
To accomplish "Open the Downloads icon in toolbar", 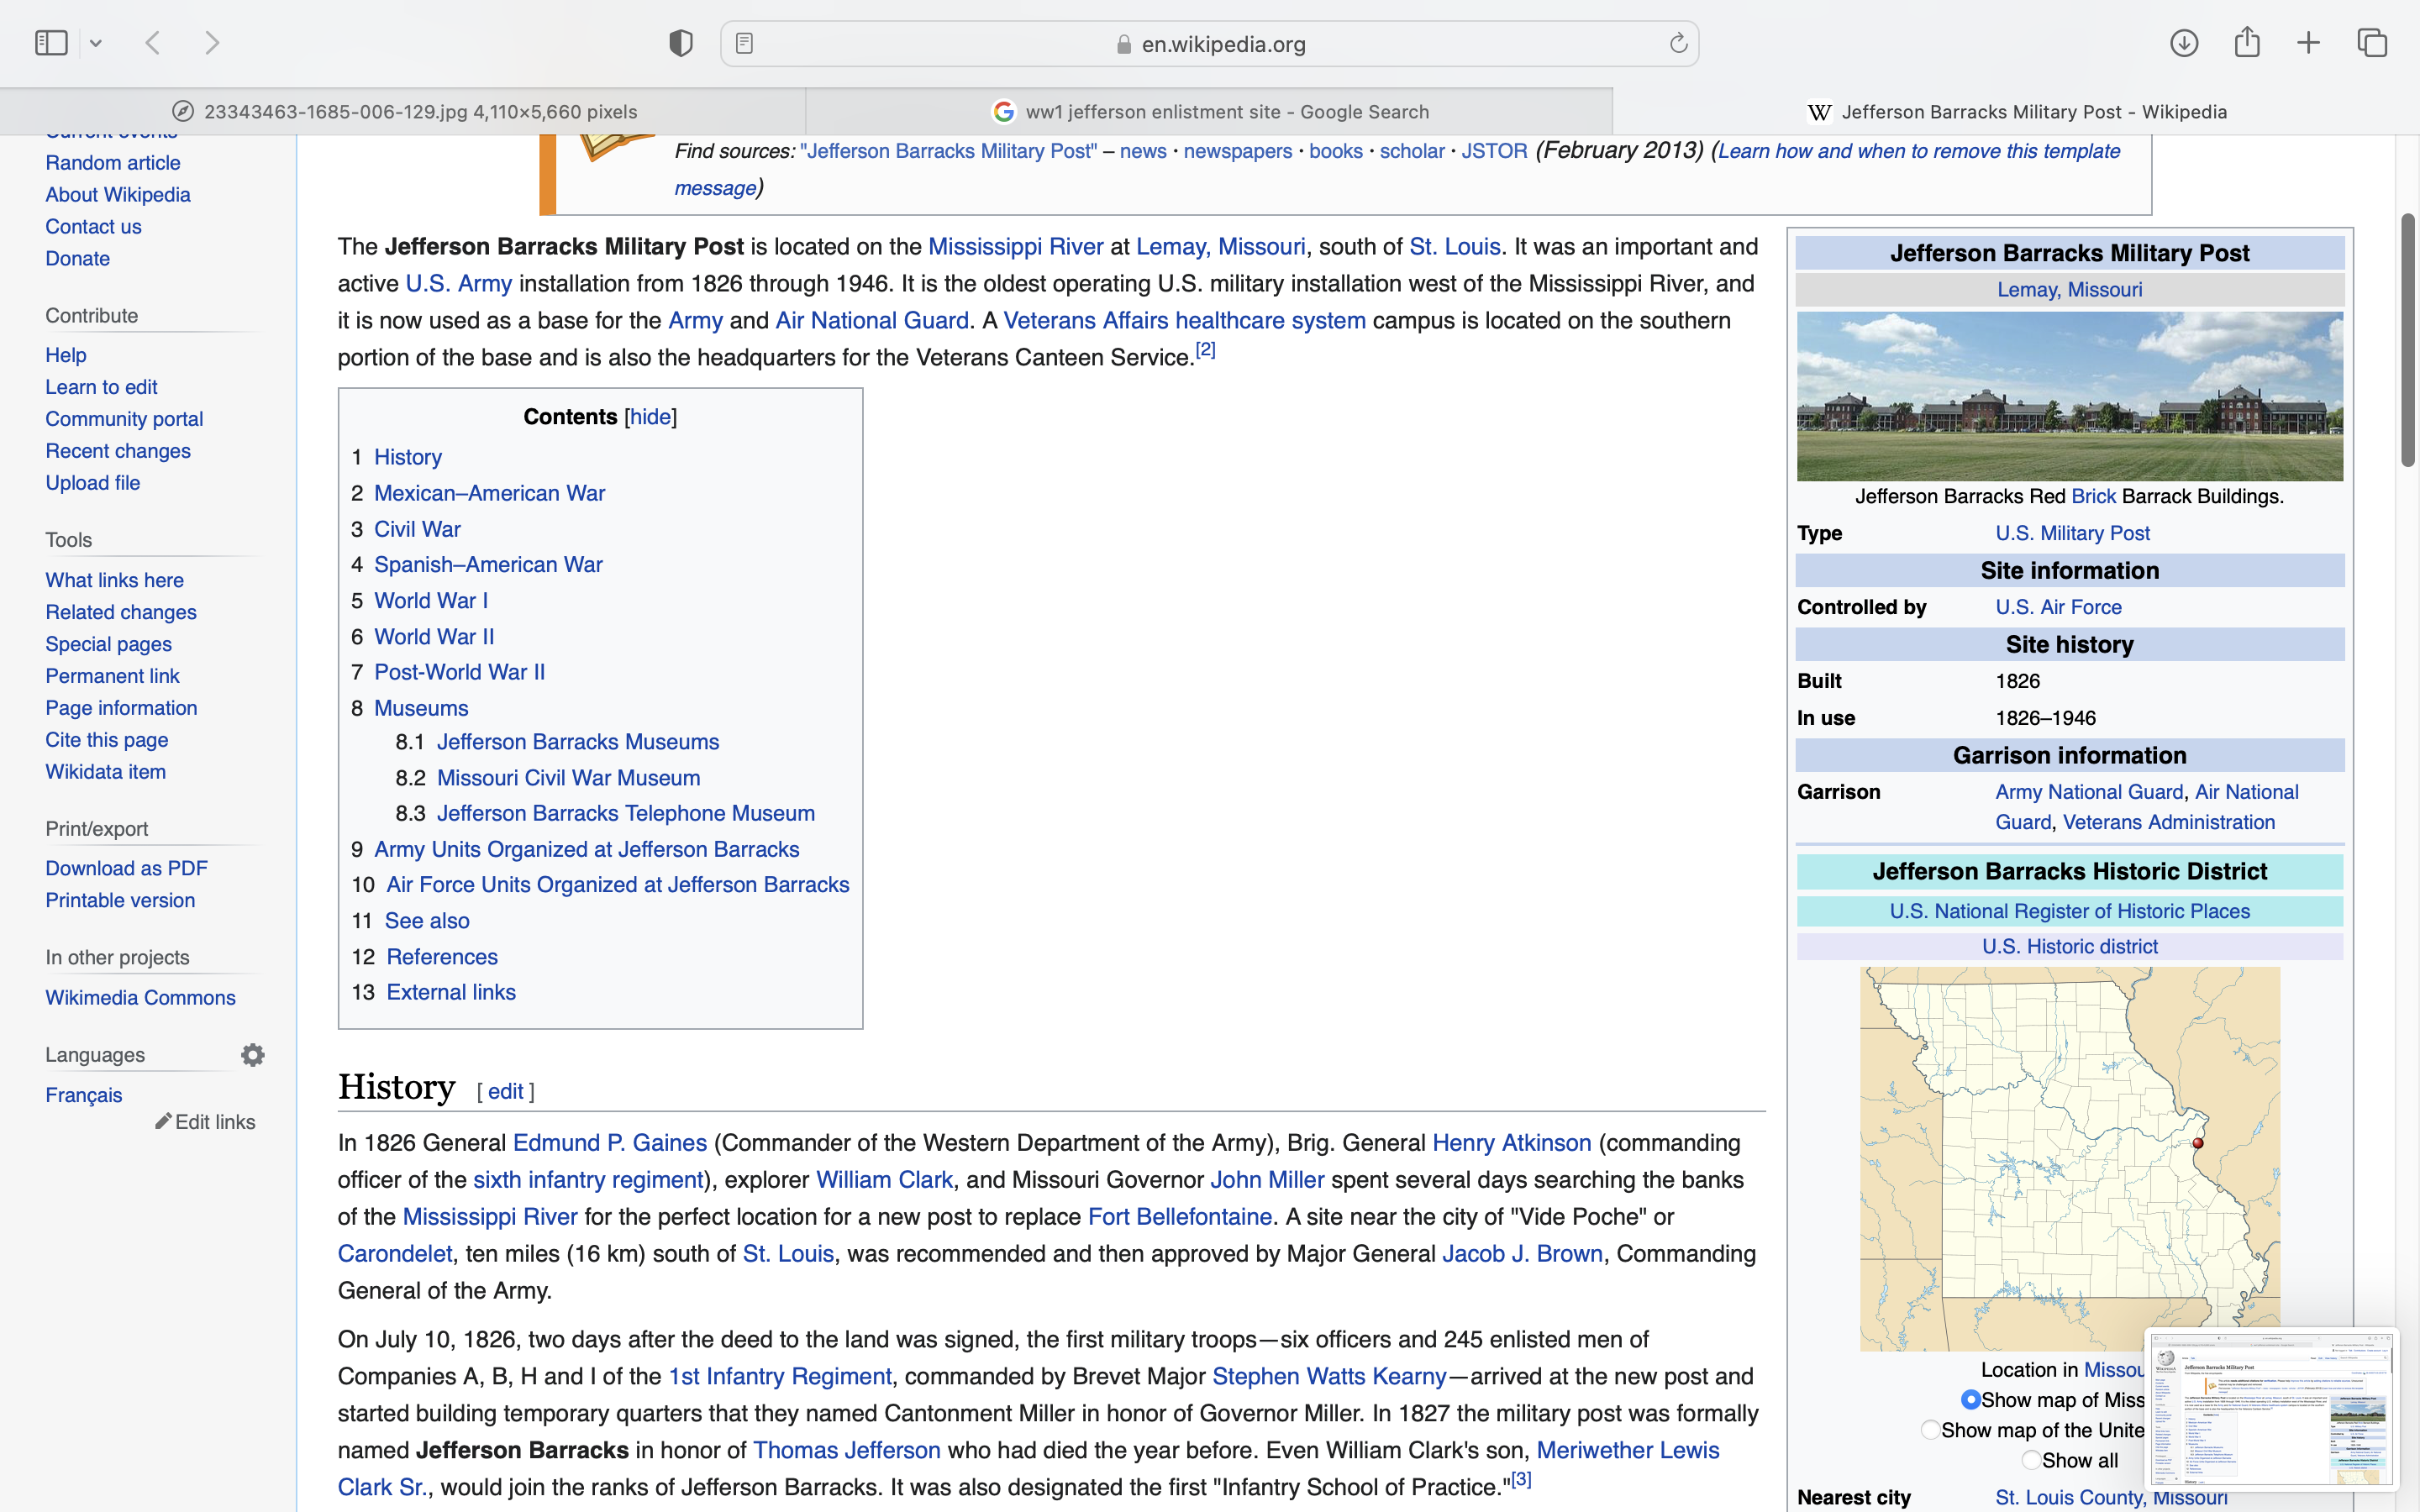I will point(2184,43).
